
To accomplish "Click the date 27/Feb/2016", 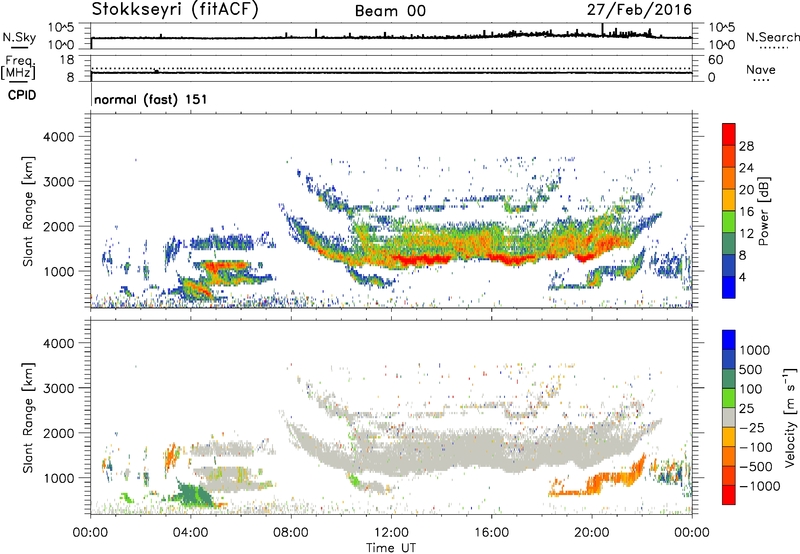I will 639,9.
